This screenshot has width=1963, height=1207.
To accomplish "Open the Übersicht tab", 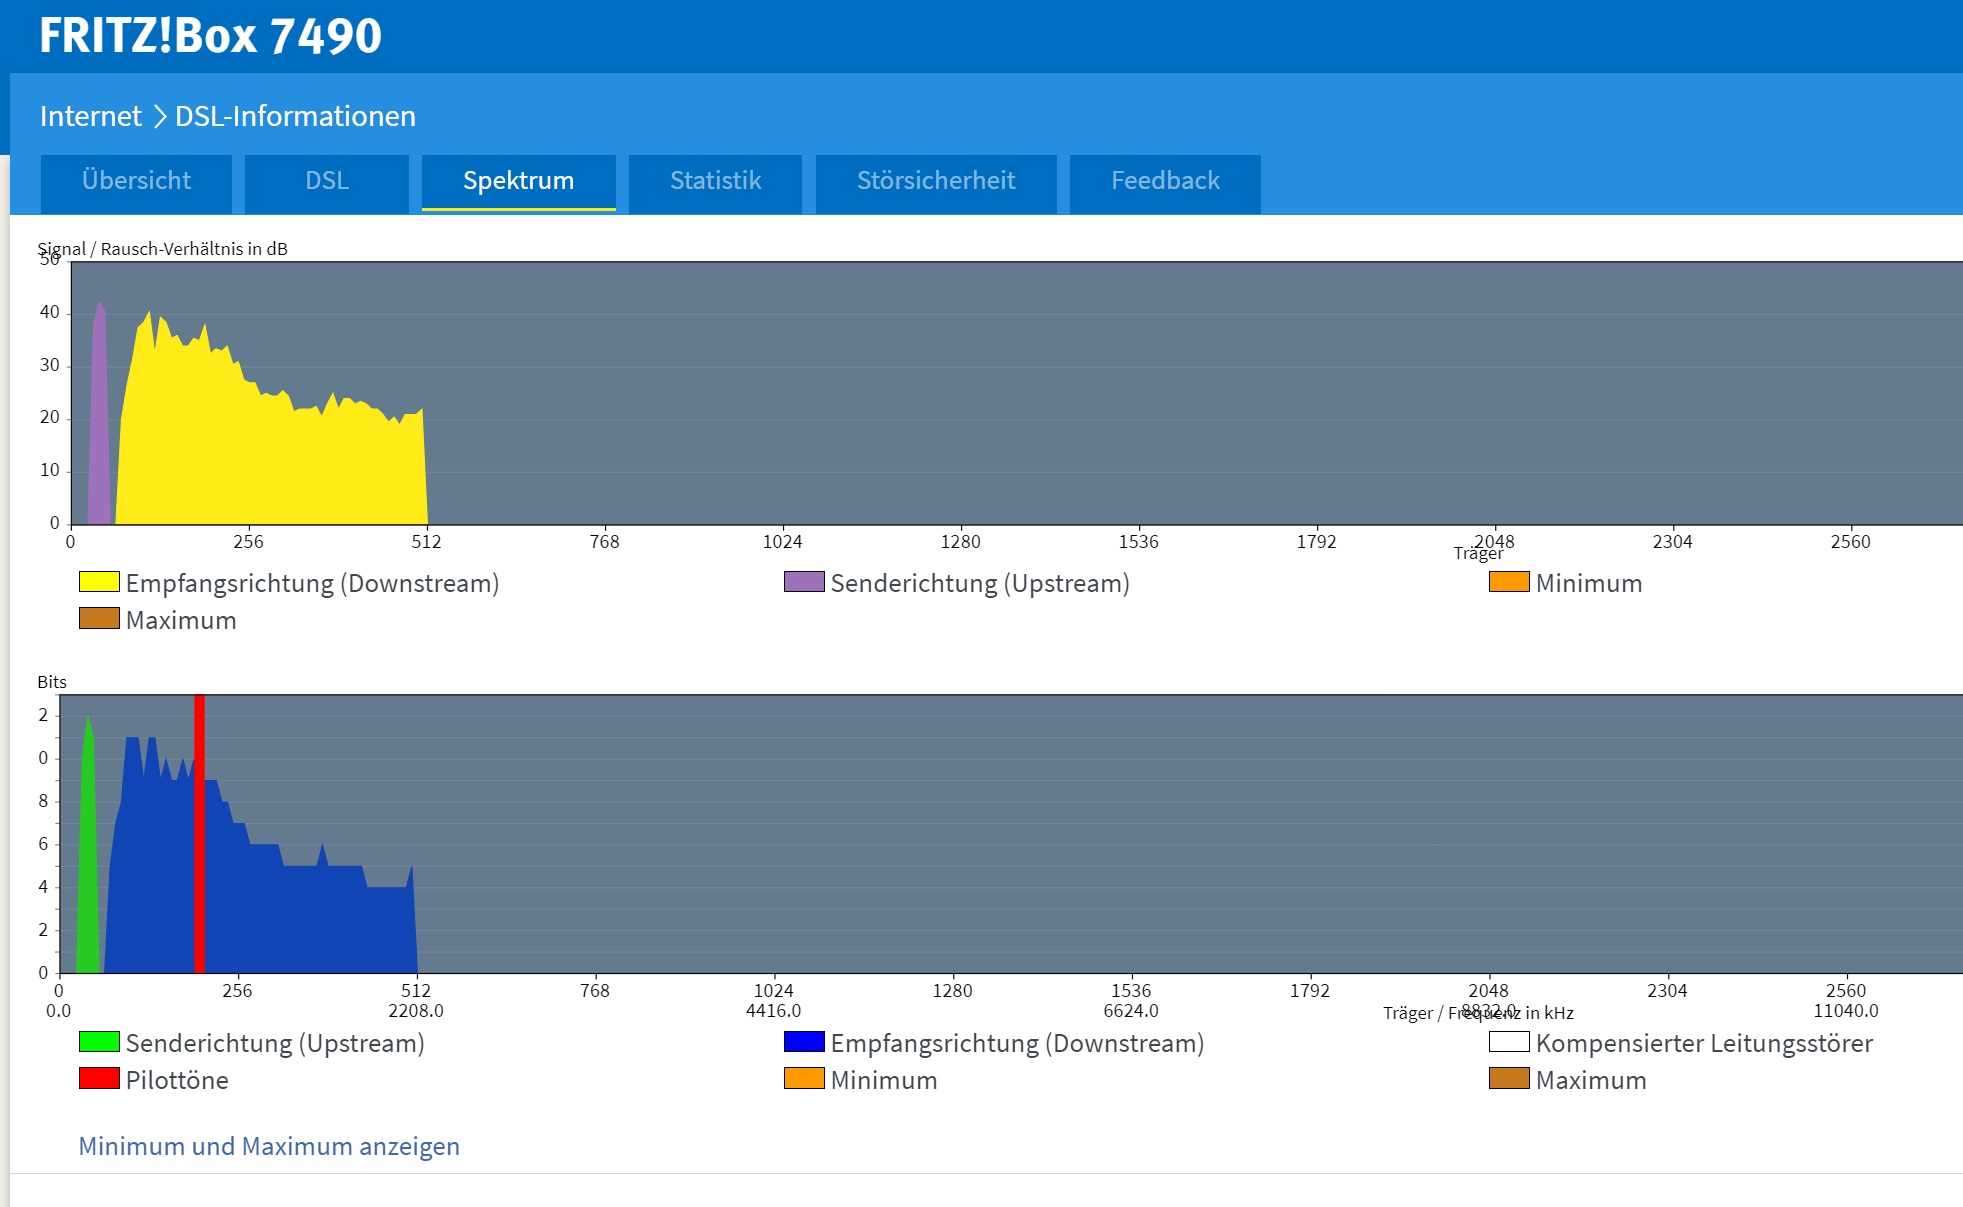I will click(x=136, y=181).
